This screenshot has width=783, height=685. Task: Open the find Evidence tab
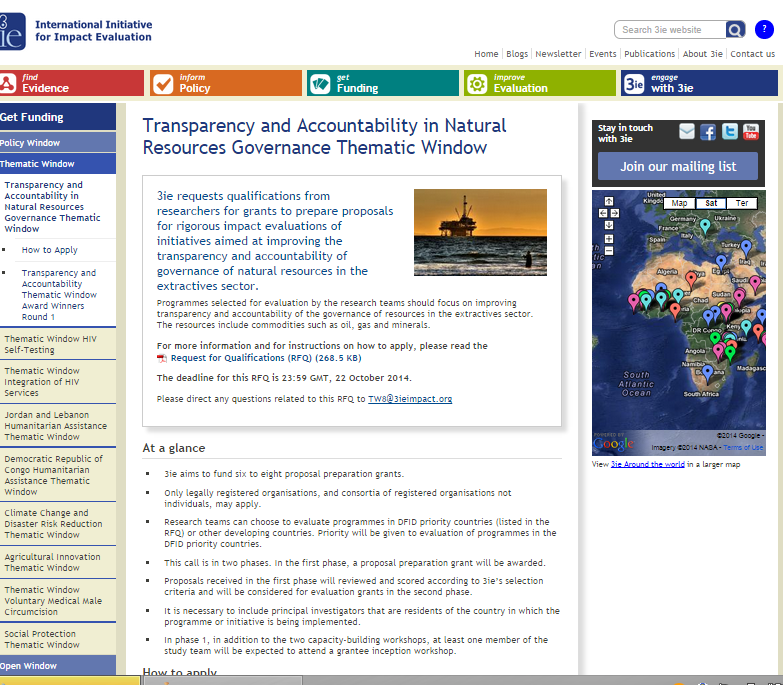click(72, 83)
